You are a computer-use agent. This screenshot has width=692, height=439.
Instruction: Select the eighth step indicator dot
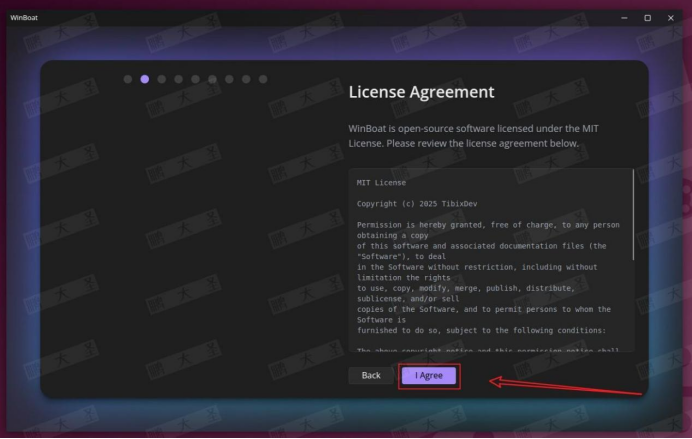coord(246,79)
